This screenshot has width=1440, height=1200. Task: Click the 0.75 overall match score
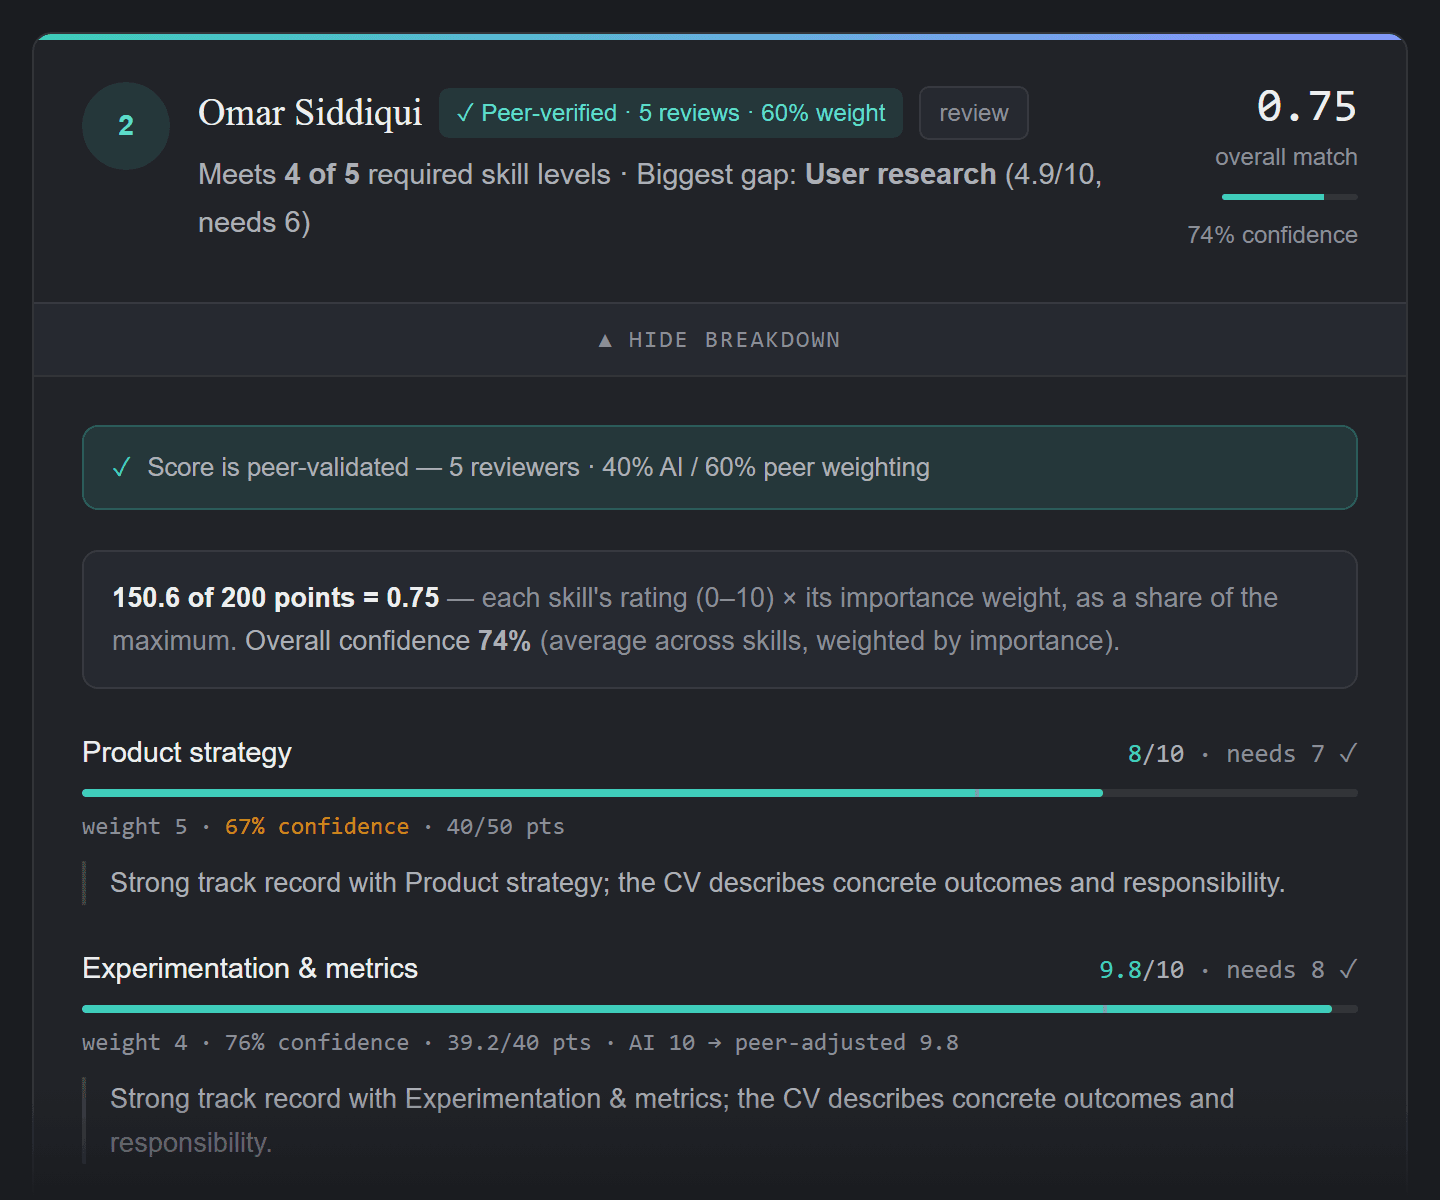1306,107
